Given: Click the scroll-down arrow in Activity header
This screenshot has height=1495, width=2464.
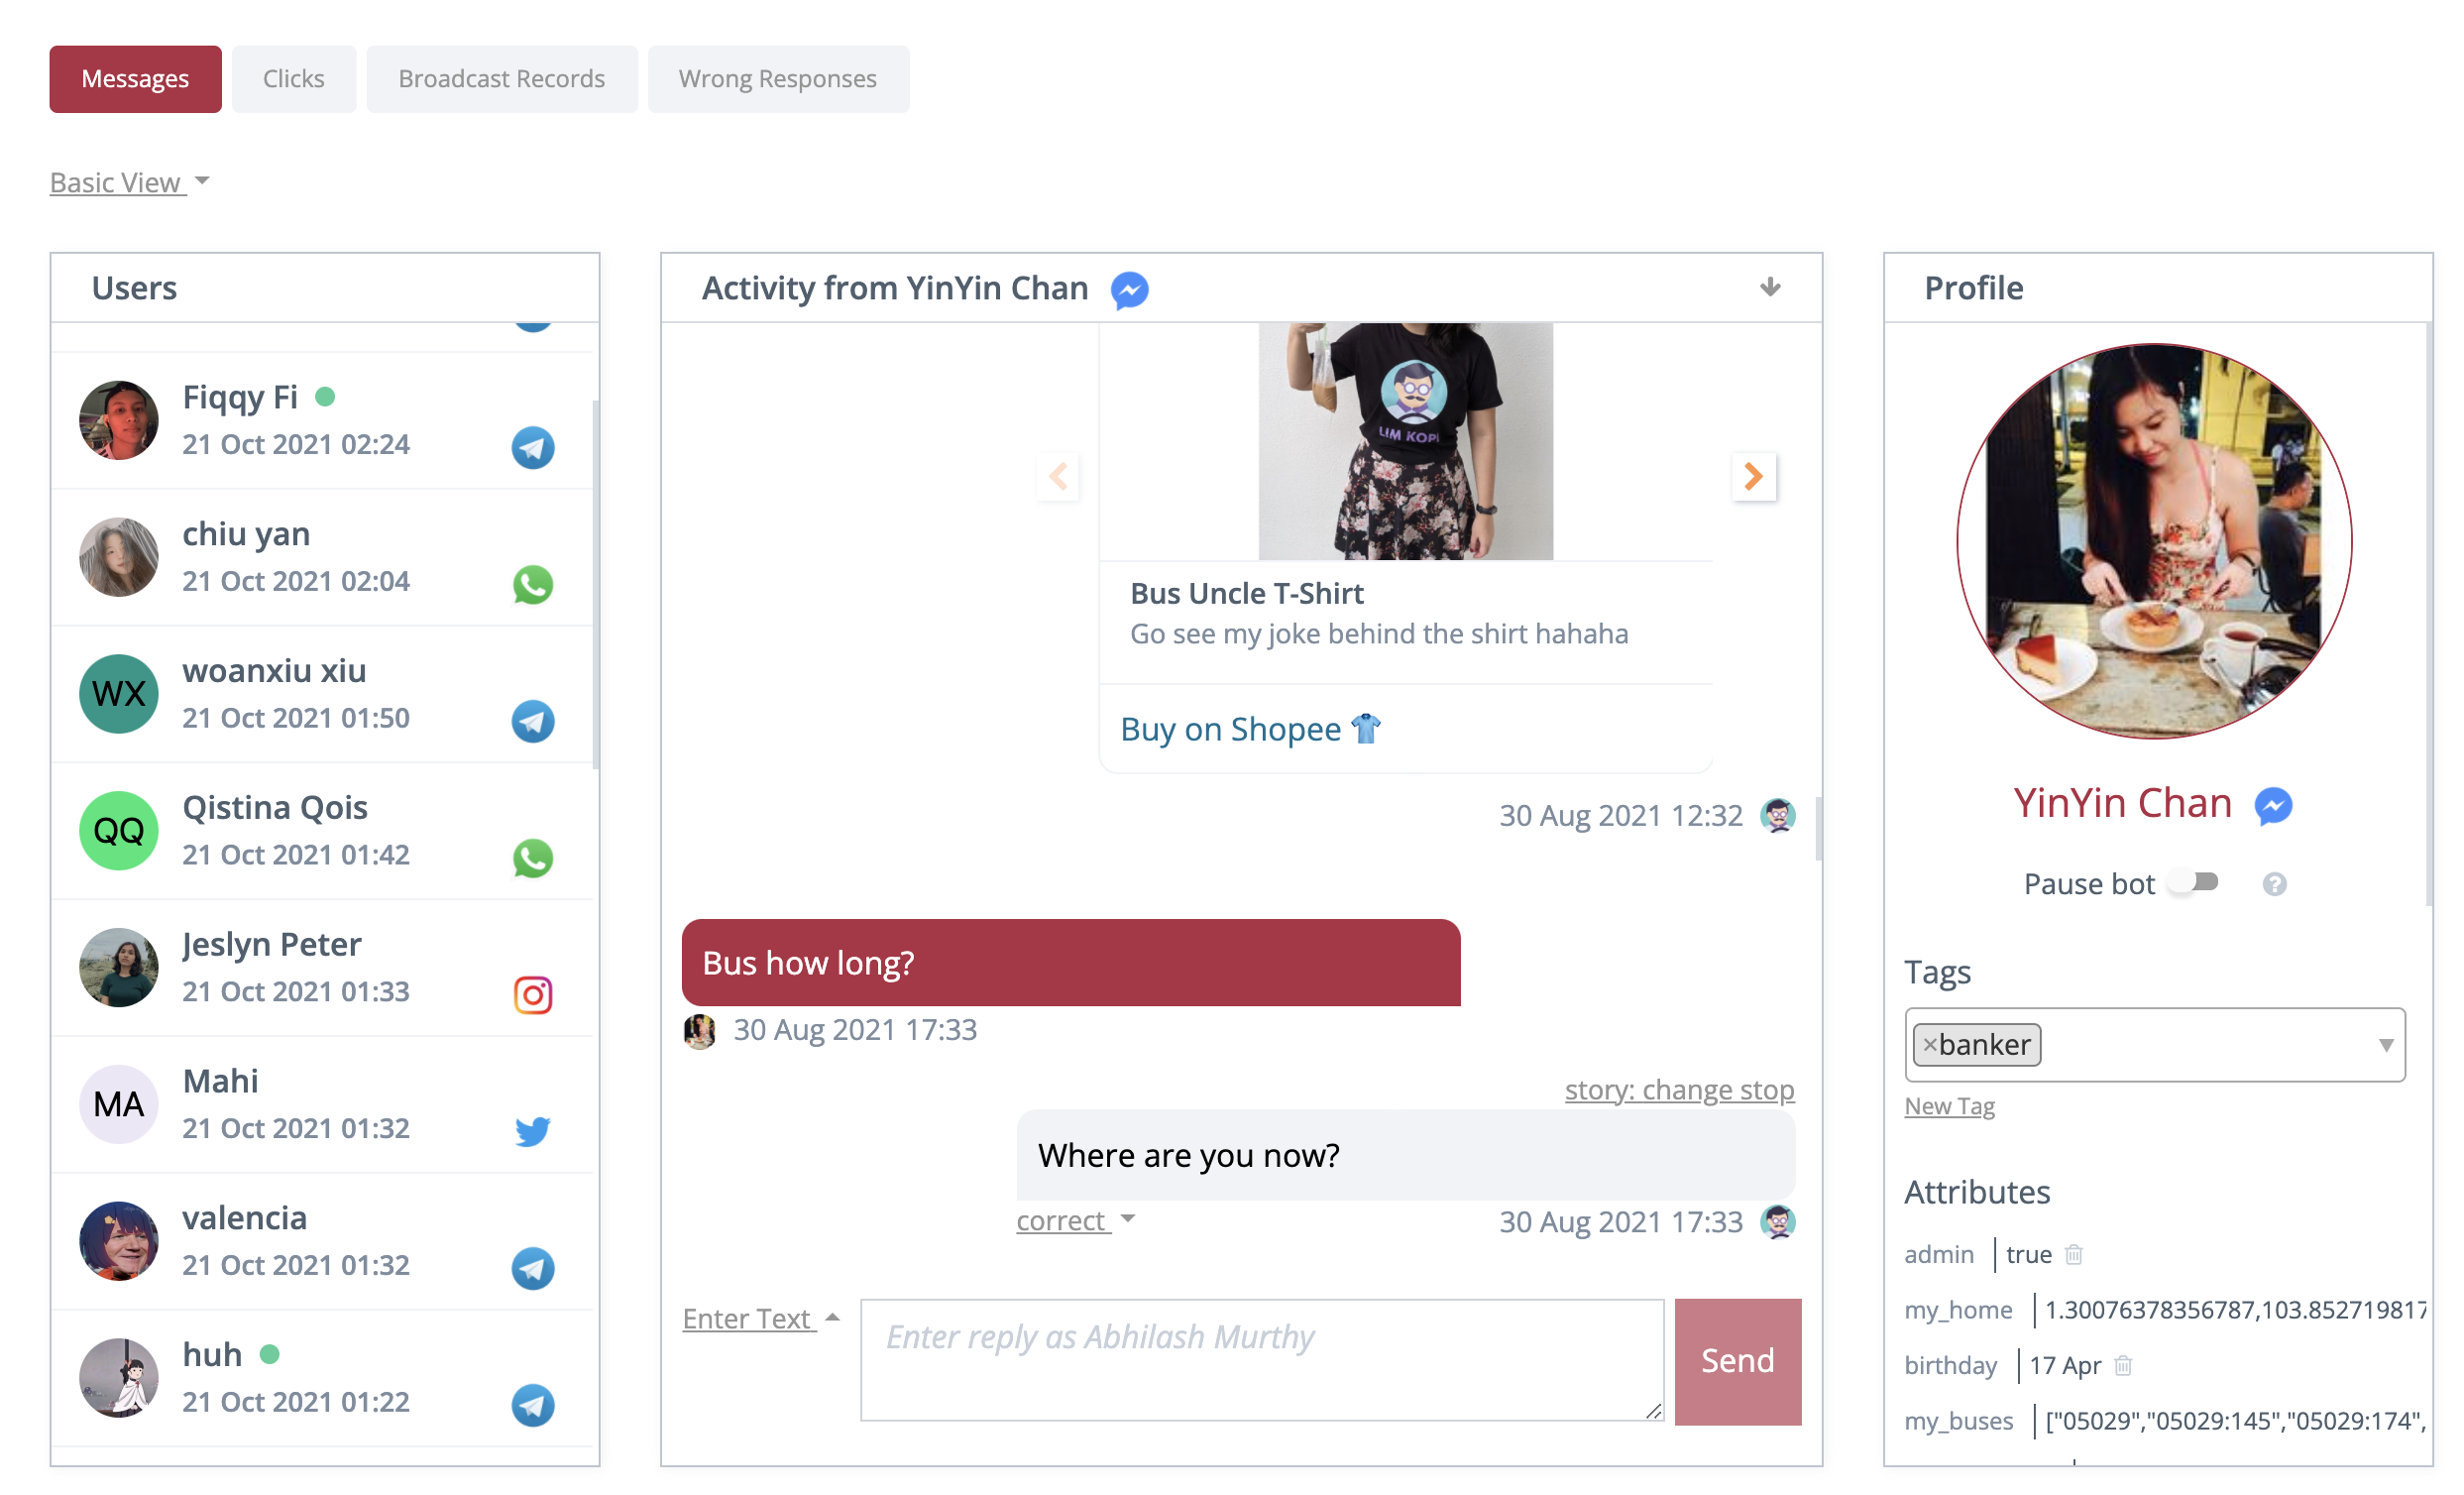Looking at the screenshot, I should pos(1770,288).
